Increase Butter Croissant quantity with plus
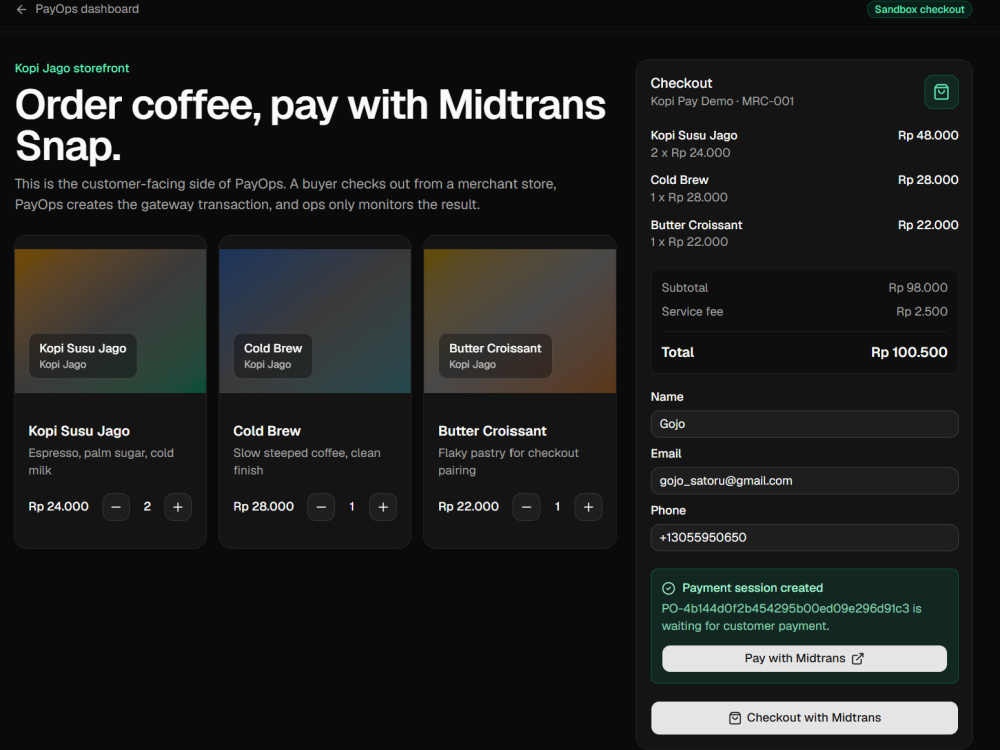This screenshot has height=750, width=1000. pos(588,507)
